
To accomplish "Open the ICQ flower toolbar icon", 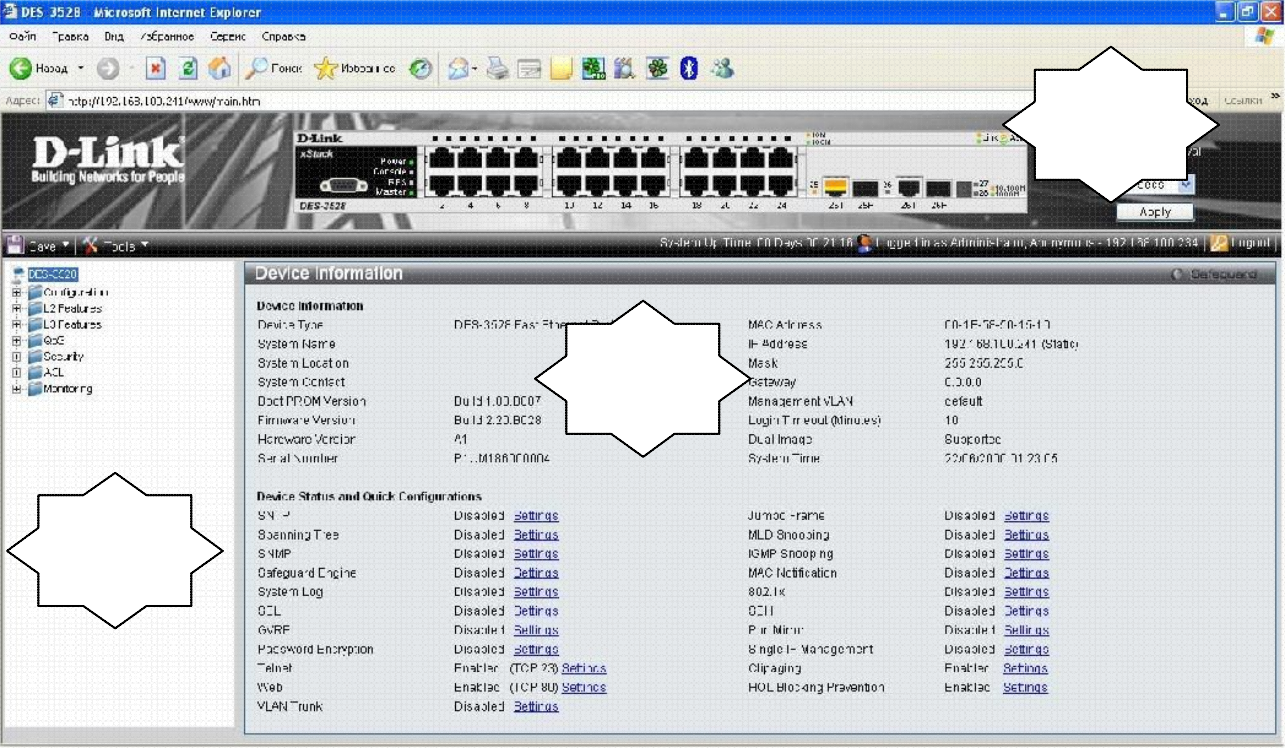I will 657,68.
